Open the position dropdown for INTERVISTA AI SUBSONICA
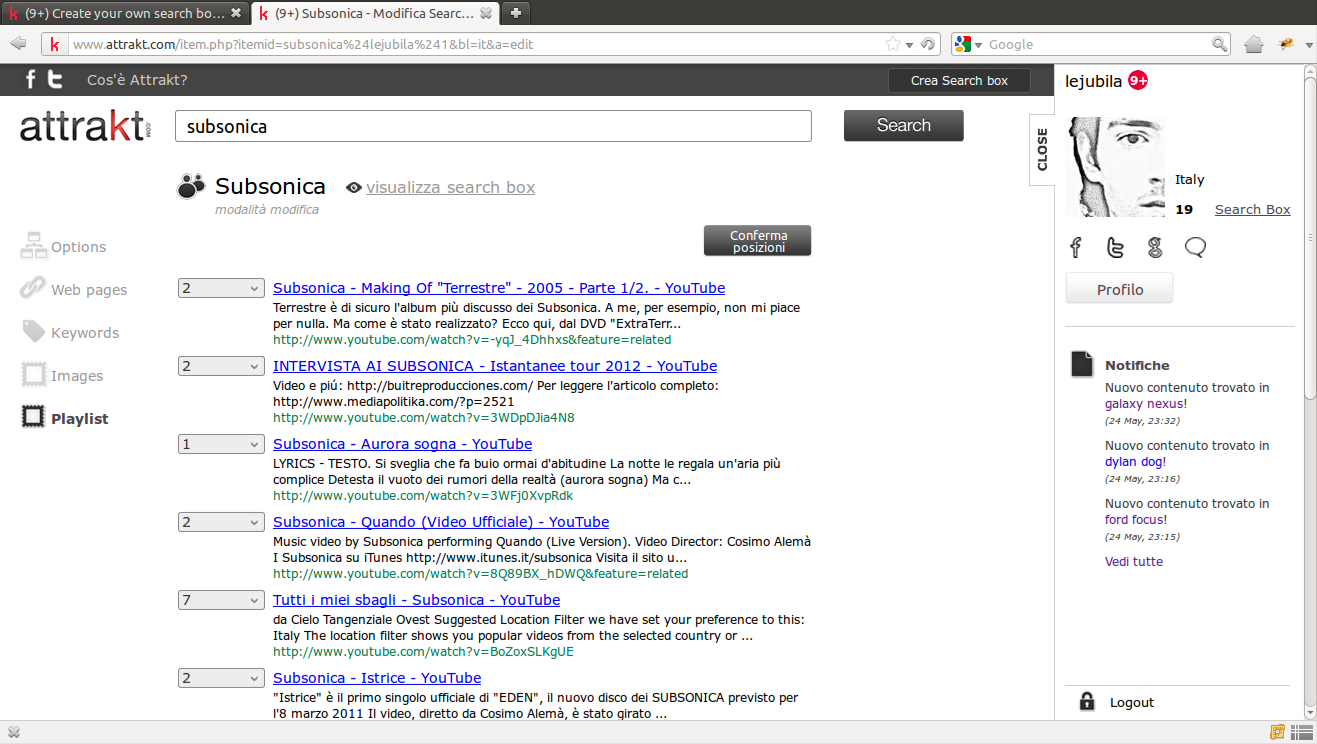The height and width of the screenshot is (744, 1317). click(221, 366)
